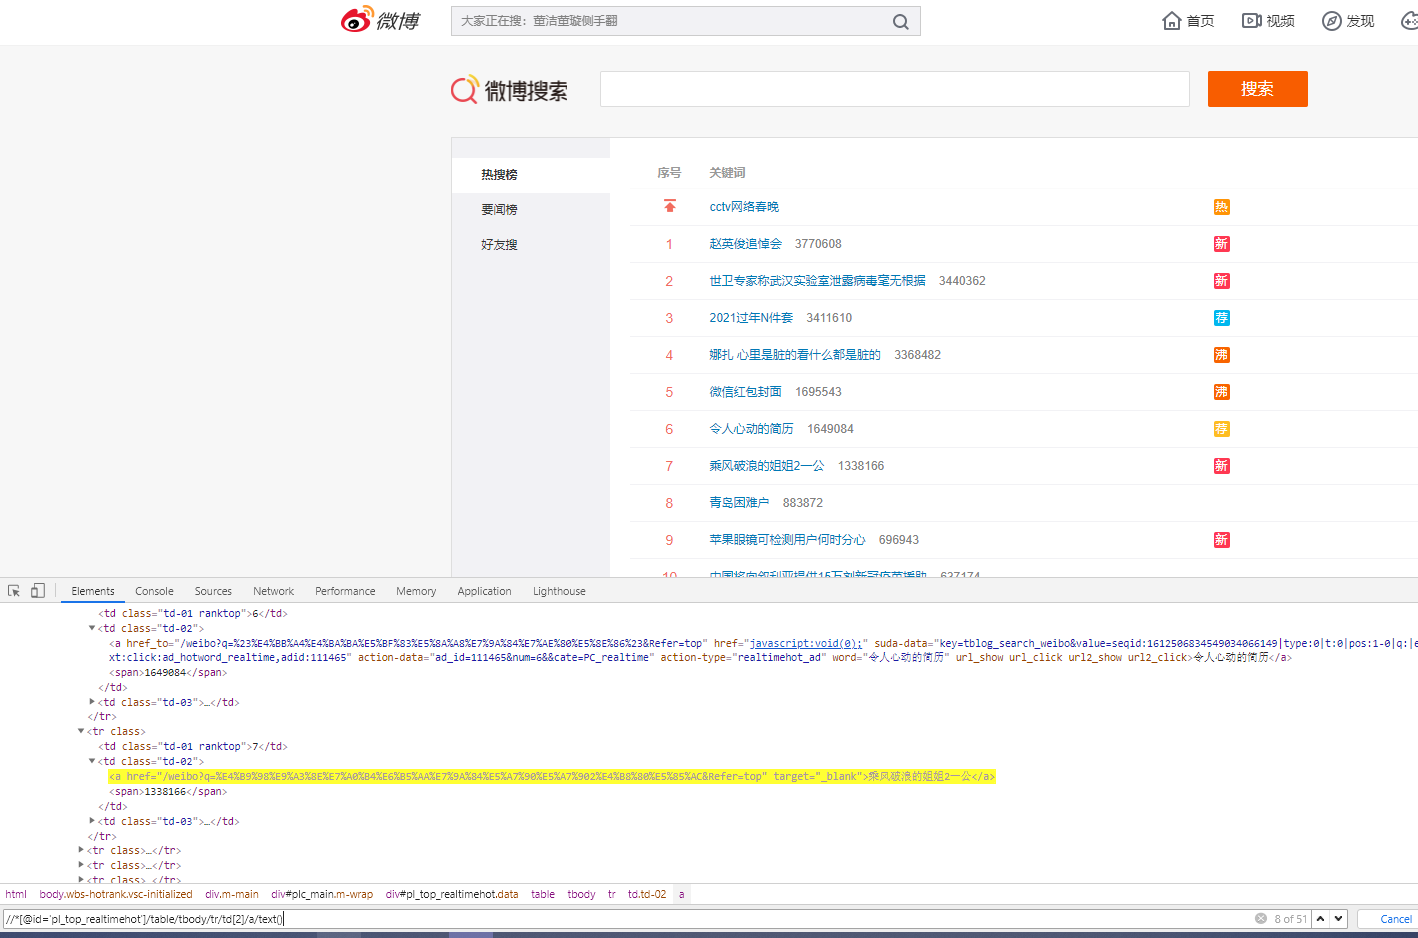Viewport: 1418px width, 938px height.
Task: Expand the first collapsed tr class row
Action: pyautogui.click(x=81, y=850)
